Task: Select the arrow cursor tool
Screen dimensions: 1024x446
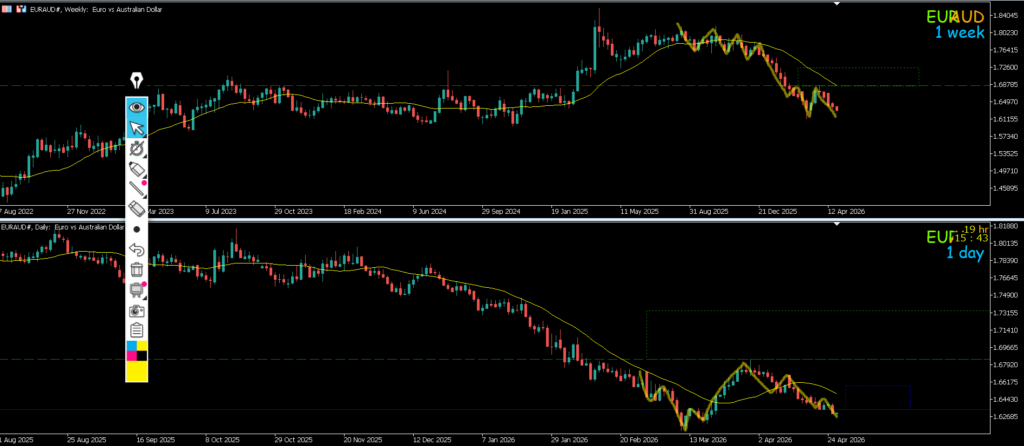Action: point(137,127)
